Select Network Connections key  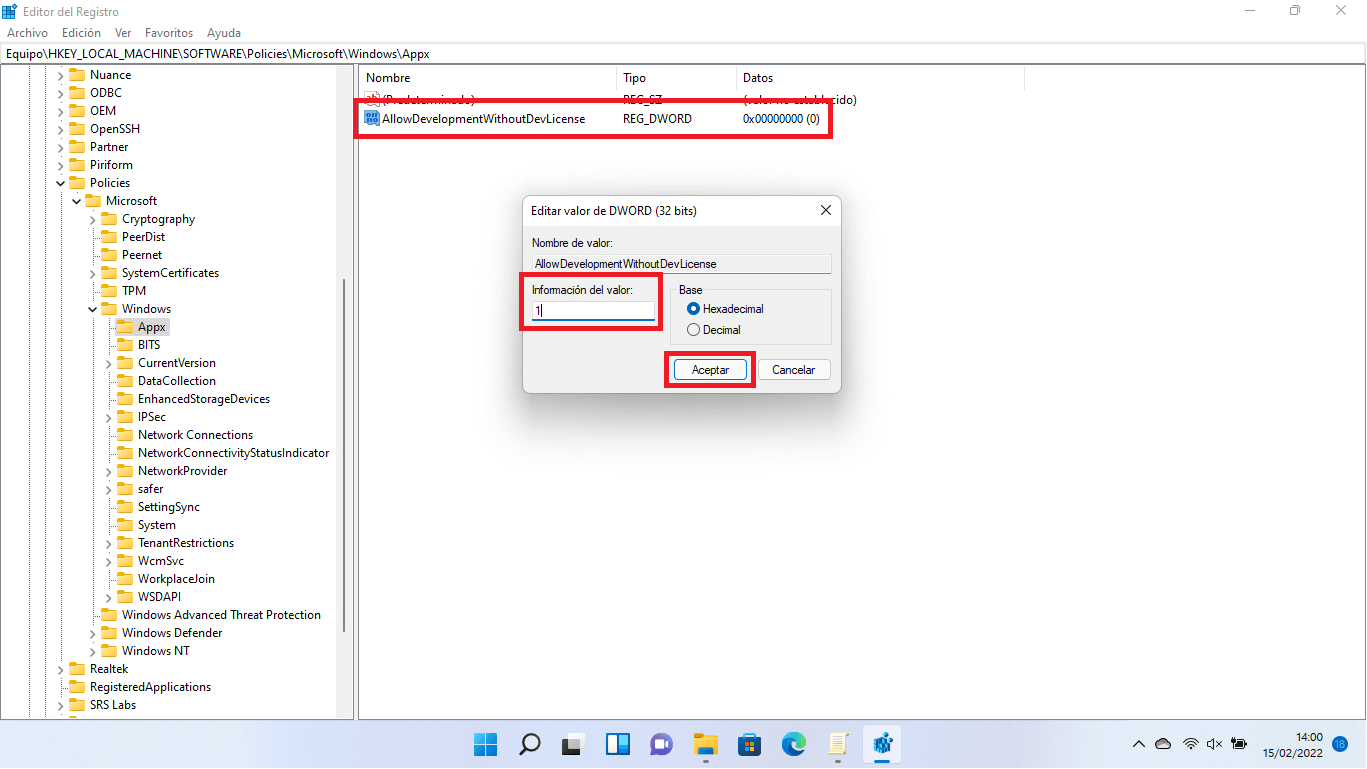(195, 435)
